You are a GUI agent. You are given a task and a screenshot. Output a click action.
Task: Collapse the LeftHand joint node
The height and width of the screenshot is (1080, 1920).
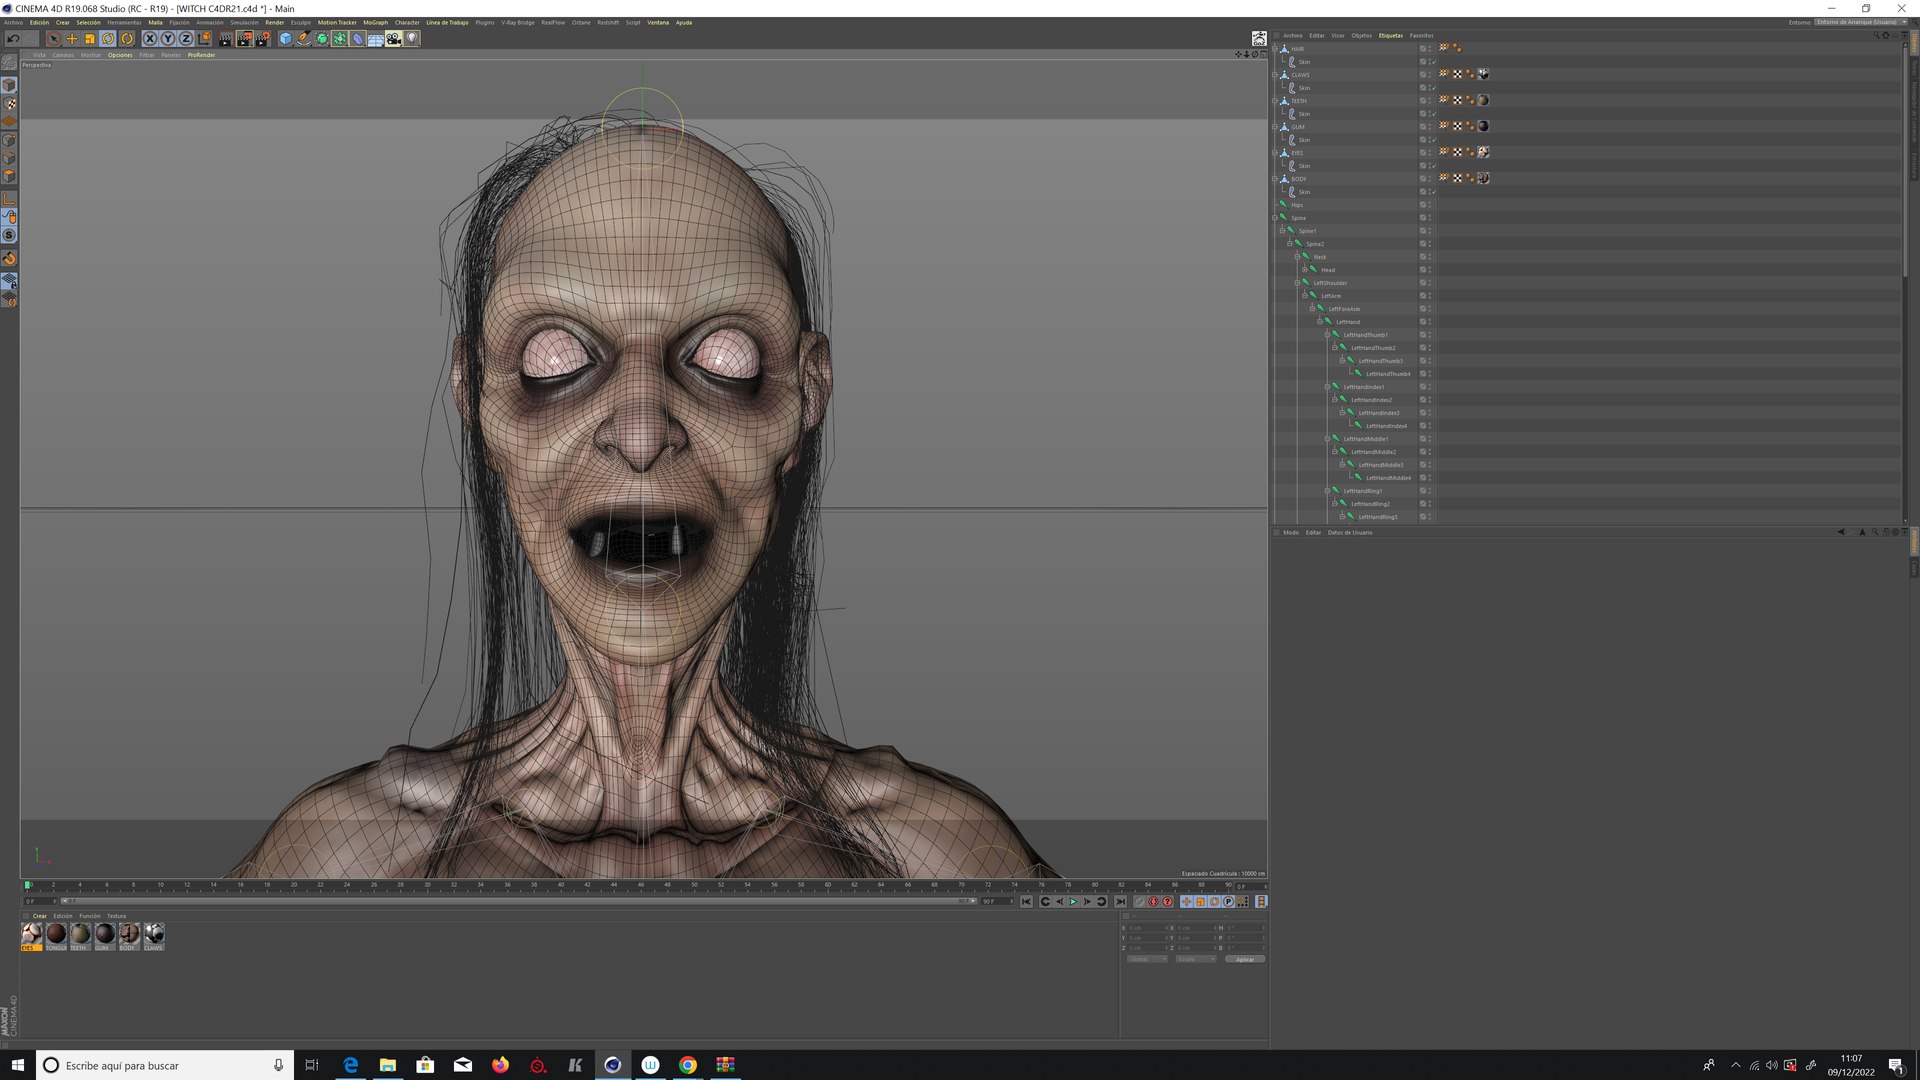click(1320, 322)
